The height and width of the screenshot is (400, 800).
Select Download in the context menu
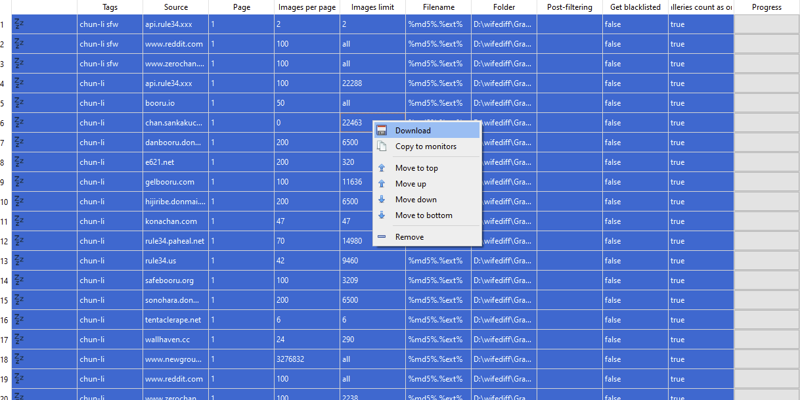[x=427, y=131]
